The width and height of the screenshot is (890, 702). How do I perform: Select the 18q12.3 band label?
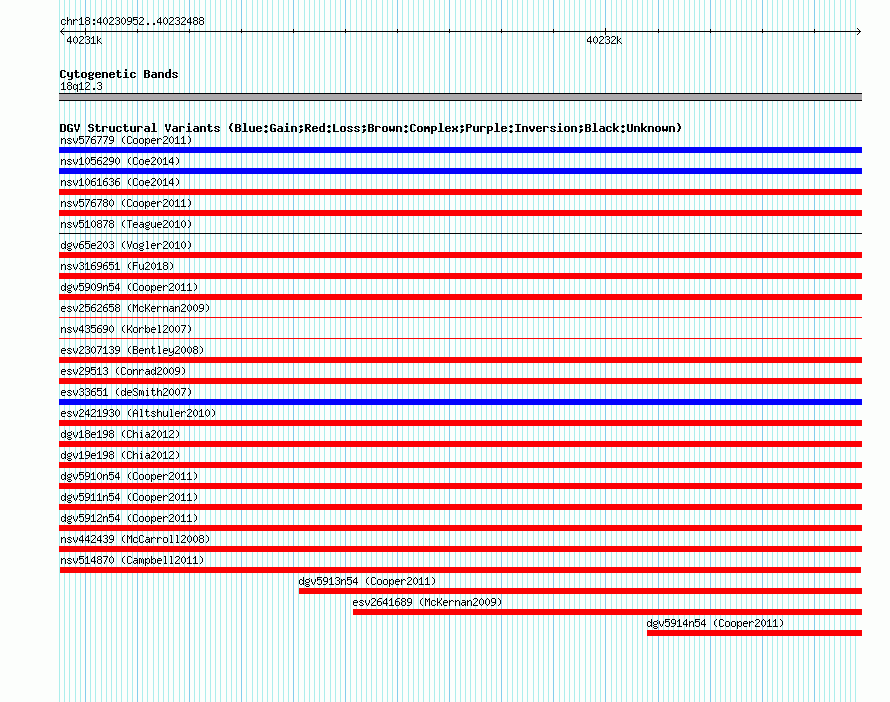[81, 86]
